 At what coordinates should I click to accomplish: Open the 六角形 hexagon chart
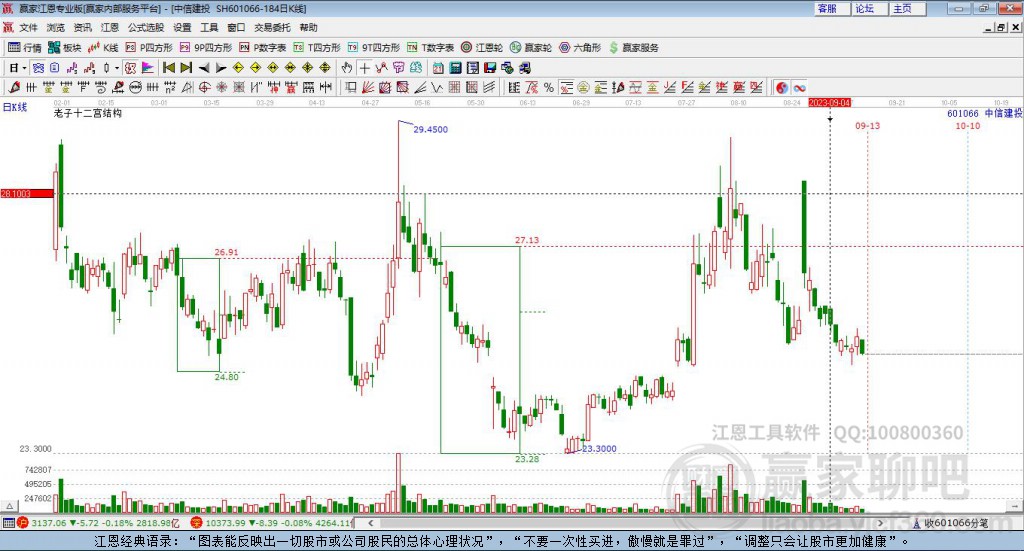pos(580,48)
